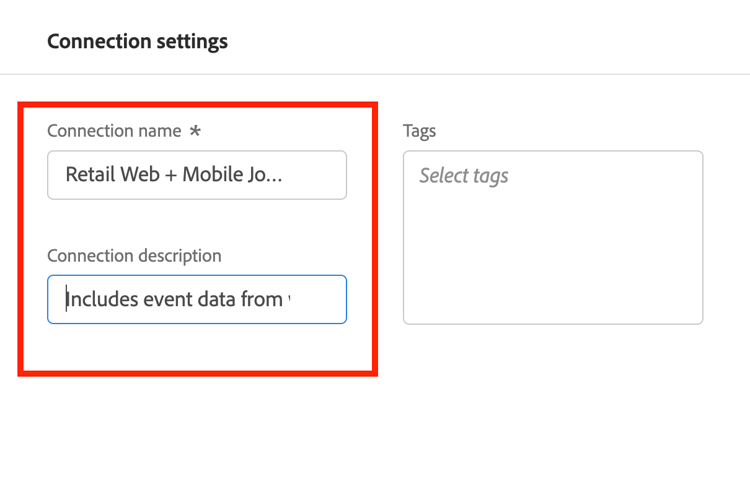Click the Connection description label
The image size is (750, 485).
coord(134,256)
